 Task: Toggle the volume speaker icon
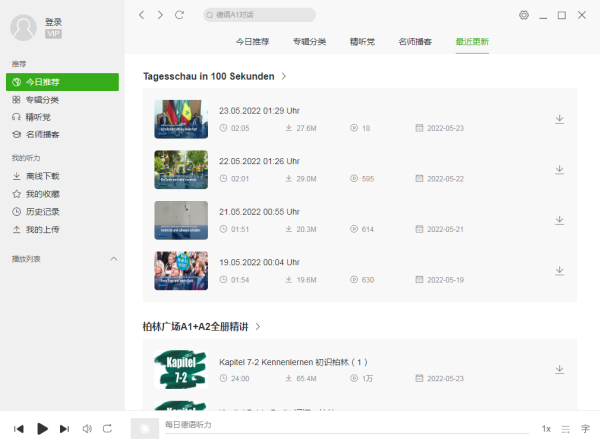click(x=87, y=429)
